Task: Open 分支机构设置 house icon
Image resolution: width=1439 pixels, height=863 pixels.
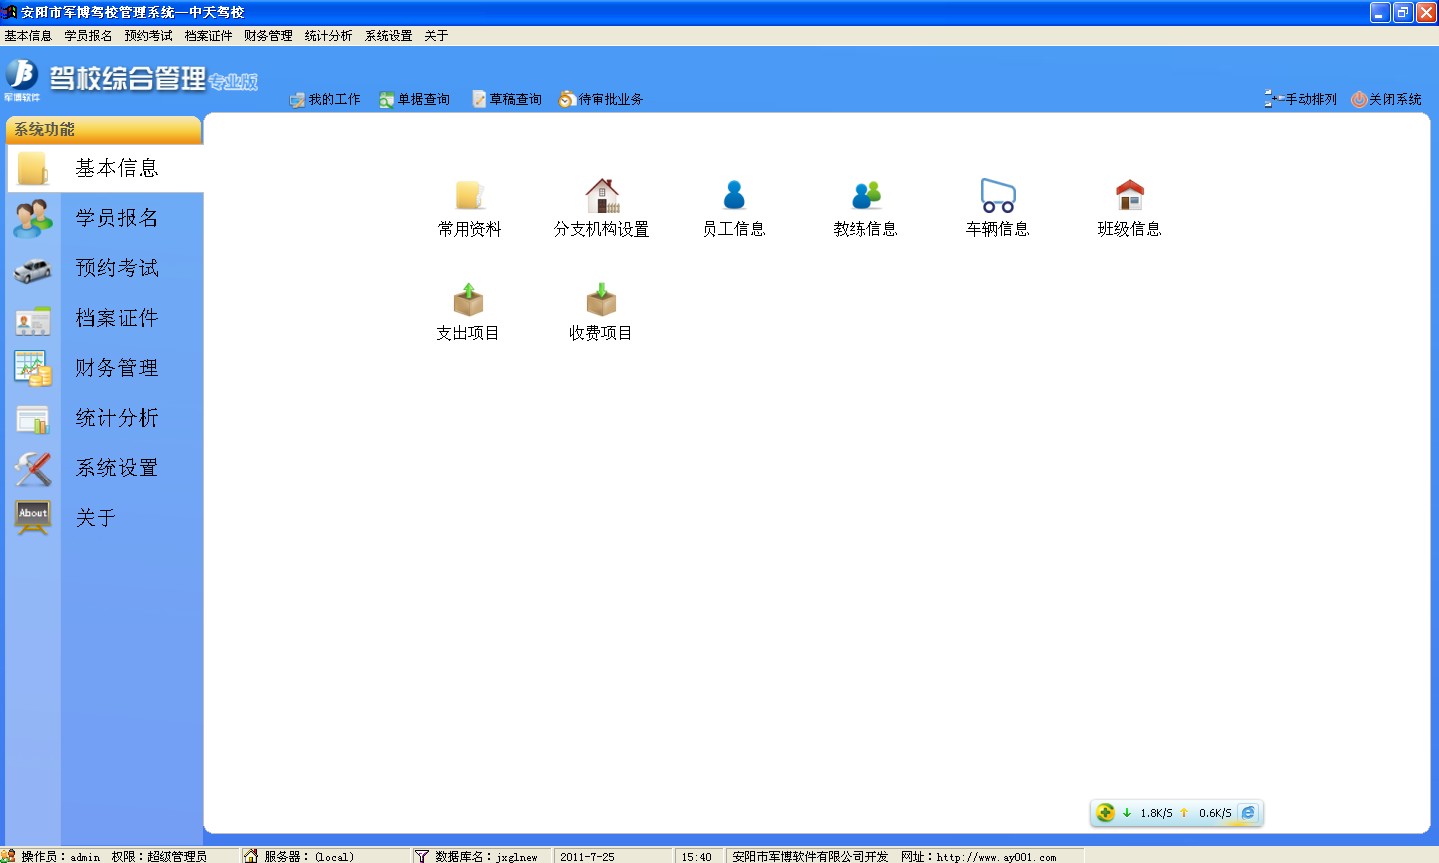Action: (602, 196)
